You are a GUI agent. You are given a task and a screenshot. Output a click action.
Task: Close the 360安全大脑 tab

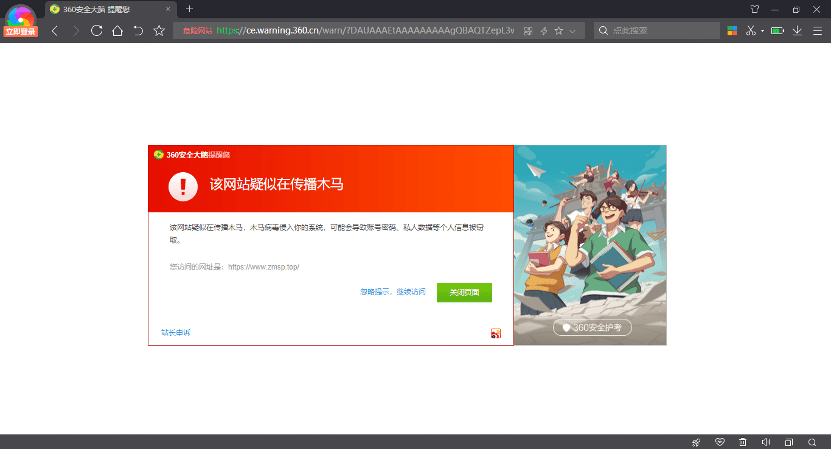pyautogui.click(x=168, y=9)
